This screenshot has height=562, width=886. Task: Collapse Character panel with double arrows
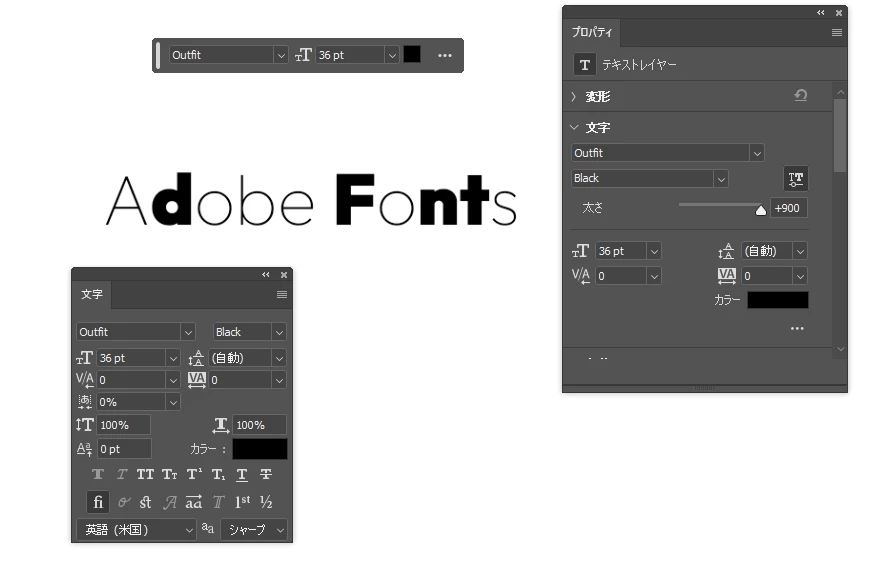(266, 275)
